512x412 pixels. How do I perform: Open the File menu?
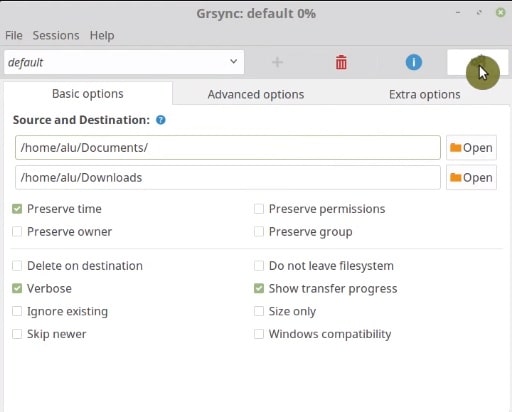click(x=14, y=35)
